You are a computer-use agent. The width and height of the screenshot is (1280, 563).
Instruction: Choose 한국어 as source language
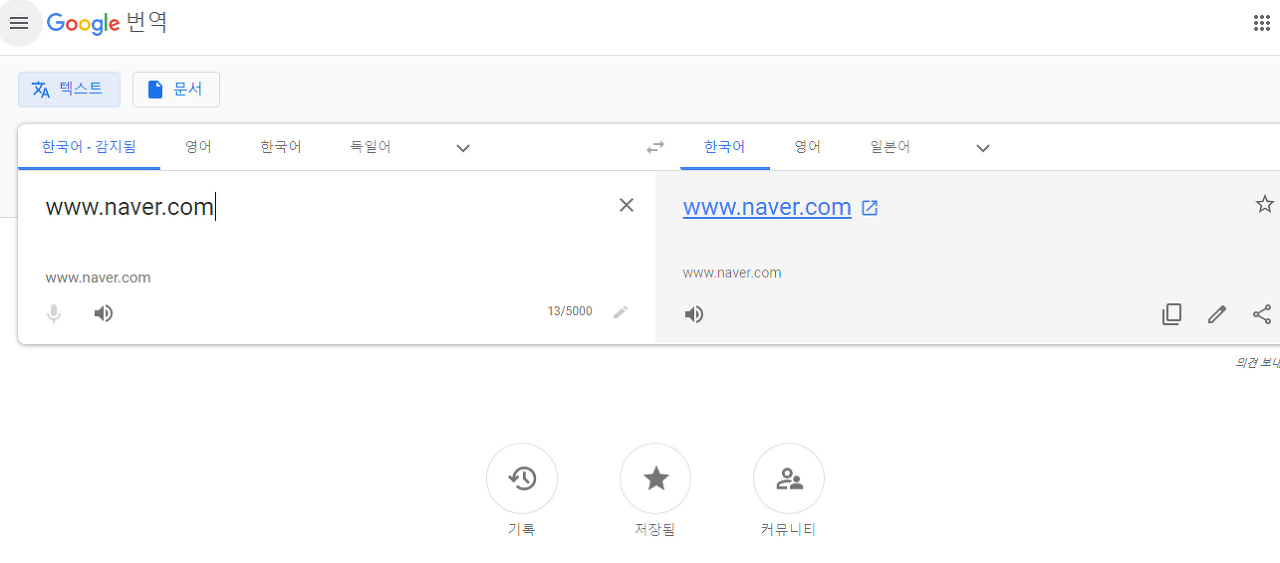click(x=281, y=147)
